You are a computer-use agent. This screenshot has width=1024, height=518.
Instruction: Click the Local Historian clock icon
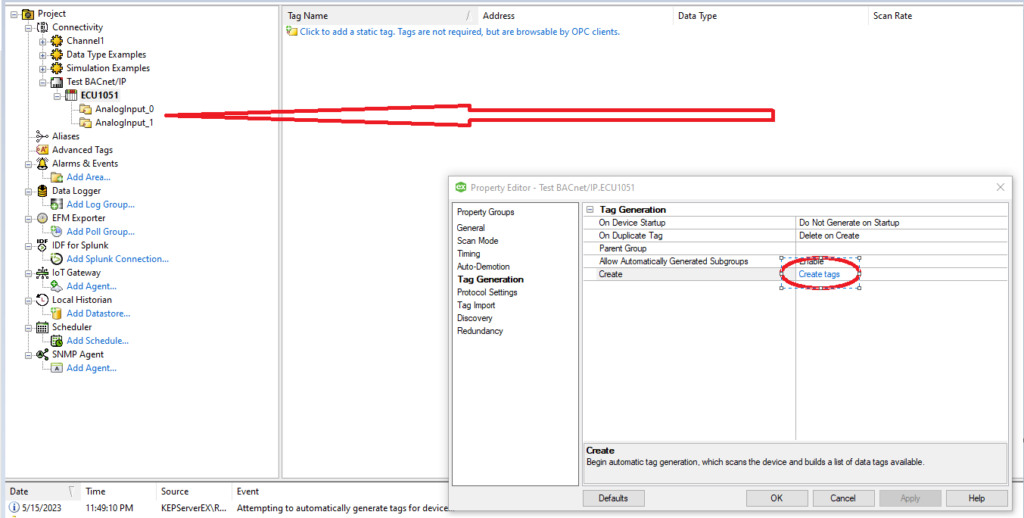click(42, 300)
